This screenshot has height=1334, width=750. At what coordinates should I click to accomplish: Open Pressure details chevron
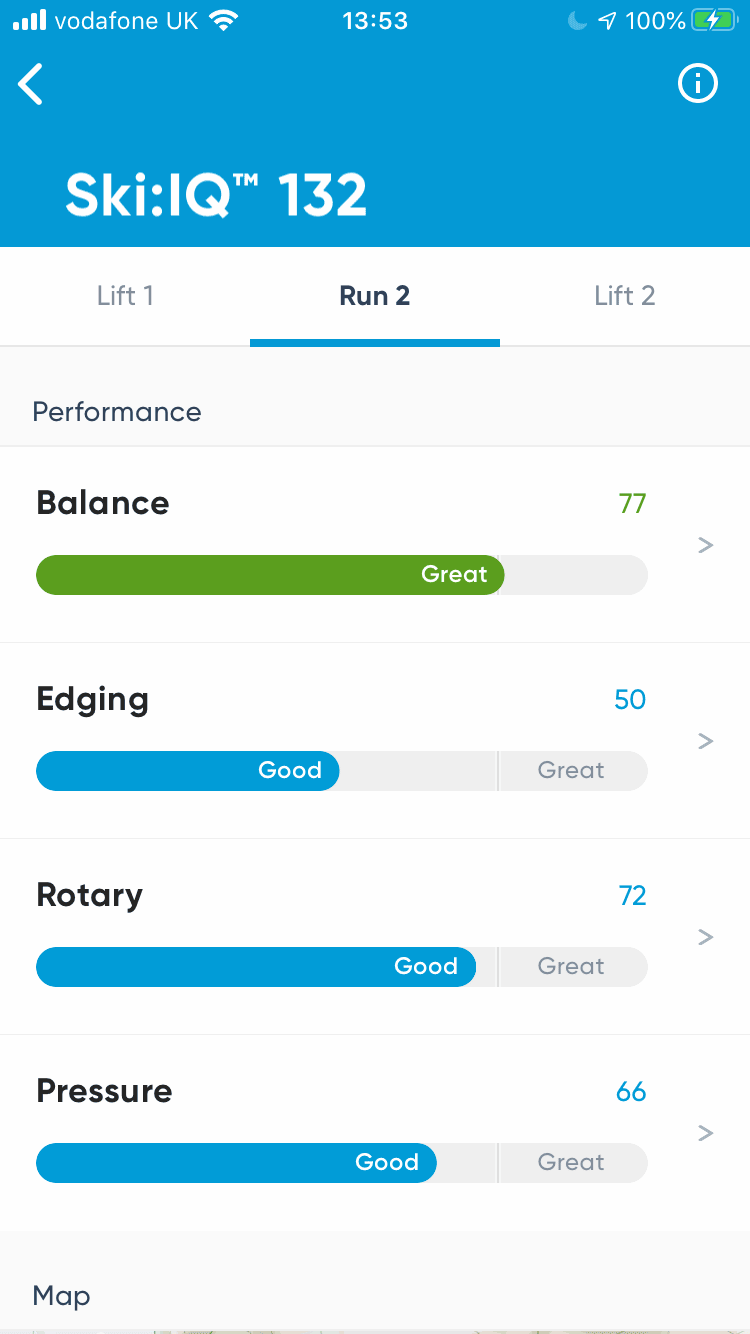[x=706, y=1133]
